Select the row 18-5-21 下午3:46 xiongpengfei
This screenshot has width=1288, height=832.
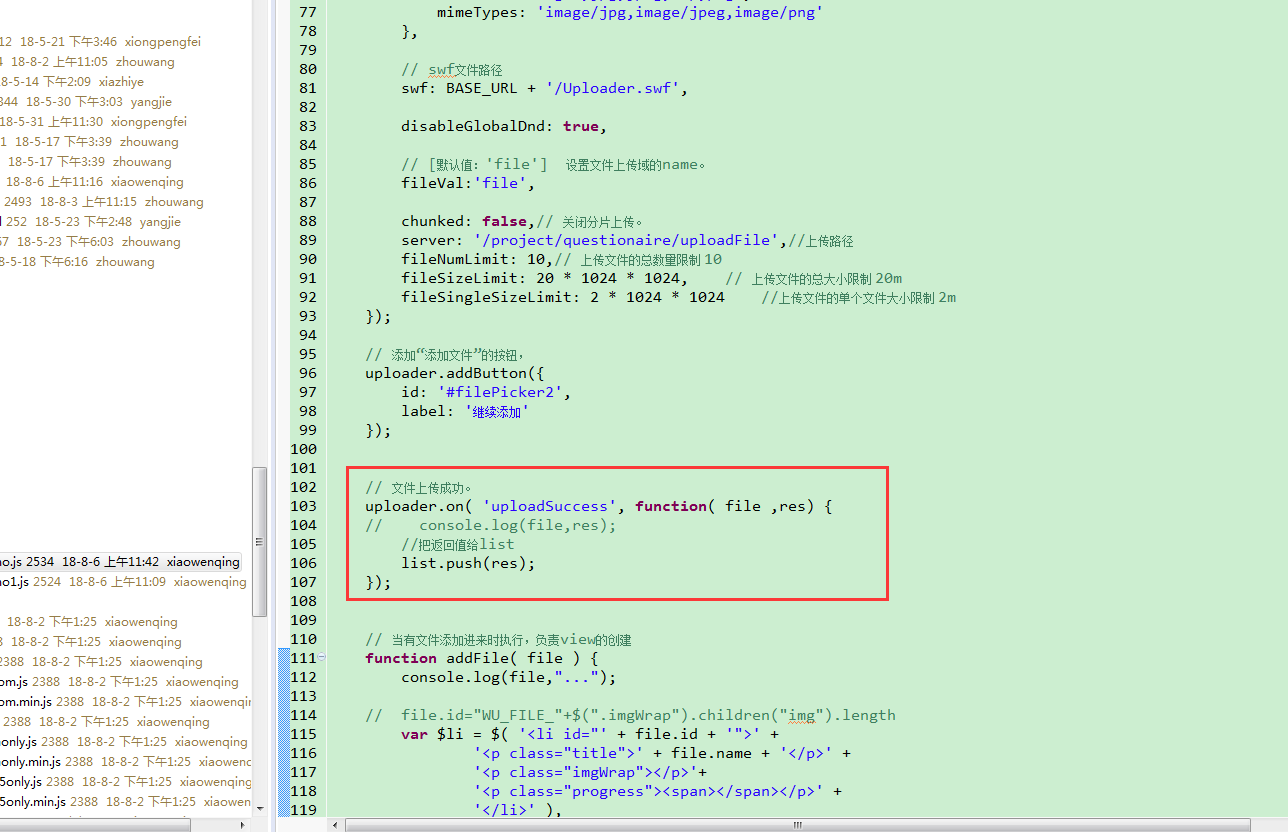pyautogui.click(x=100, y=42)
